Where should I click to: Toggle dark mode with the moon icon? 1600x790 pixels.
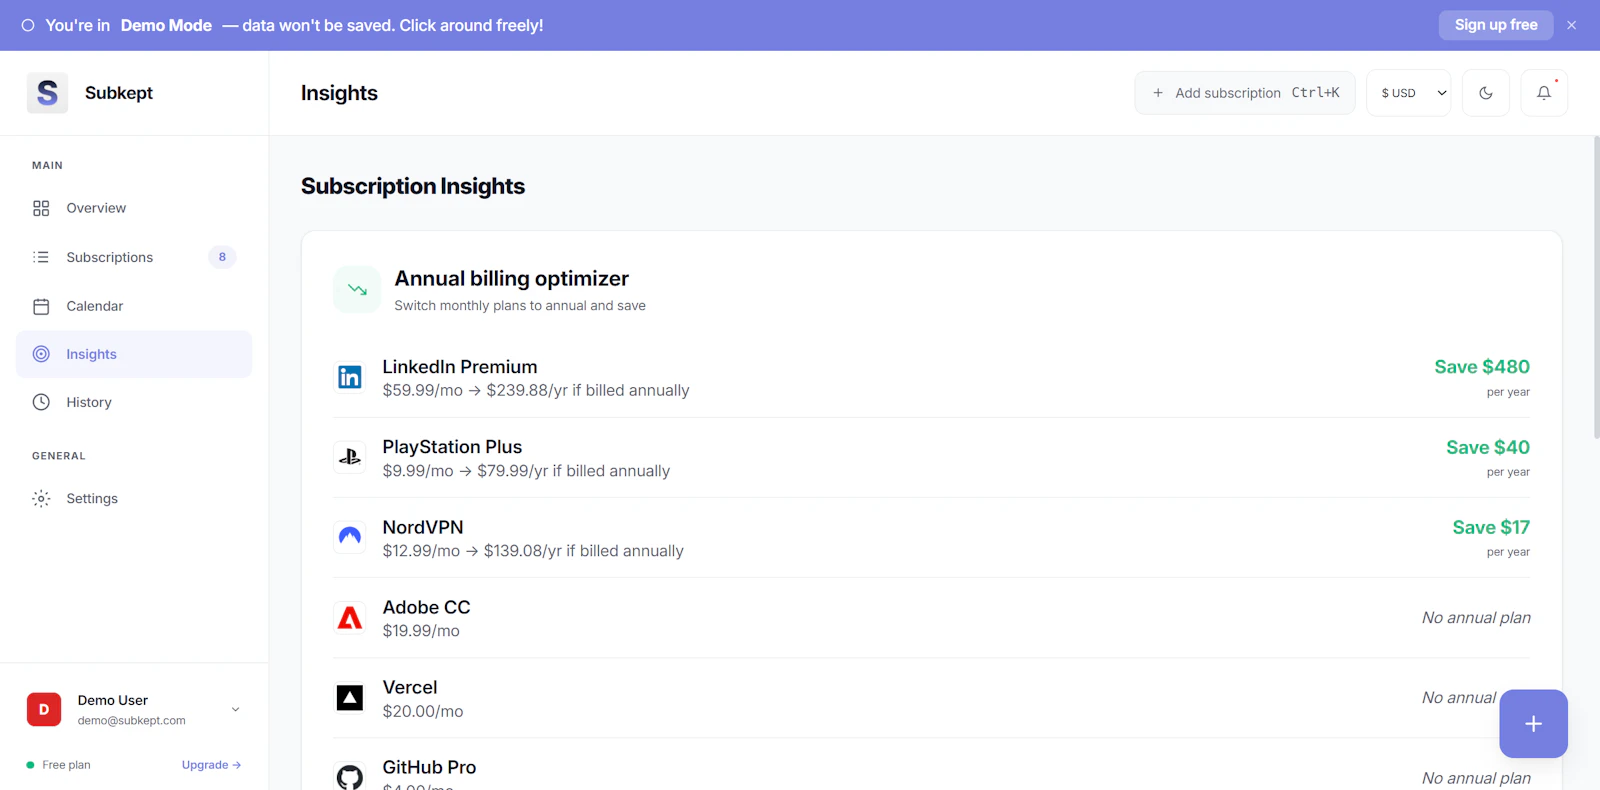(x=1486, y=93)
